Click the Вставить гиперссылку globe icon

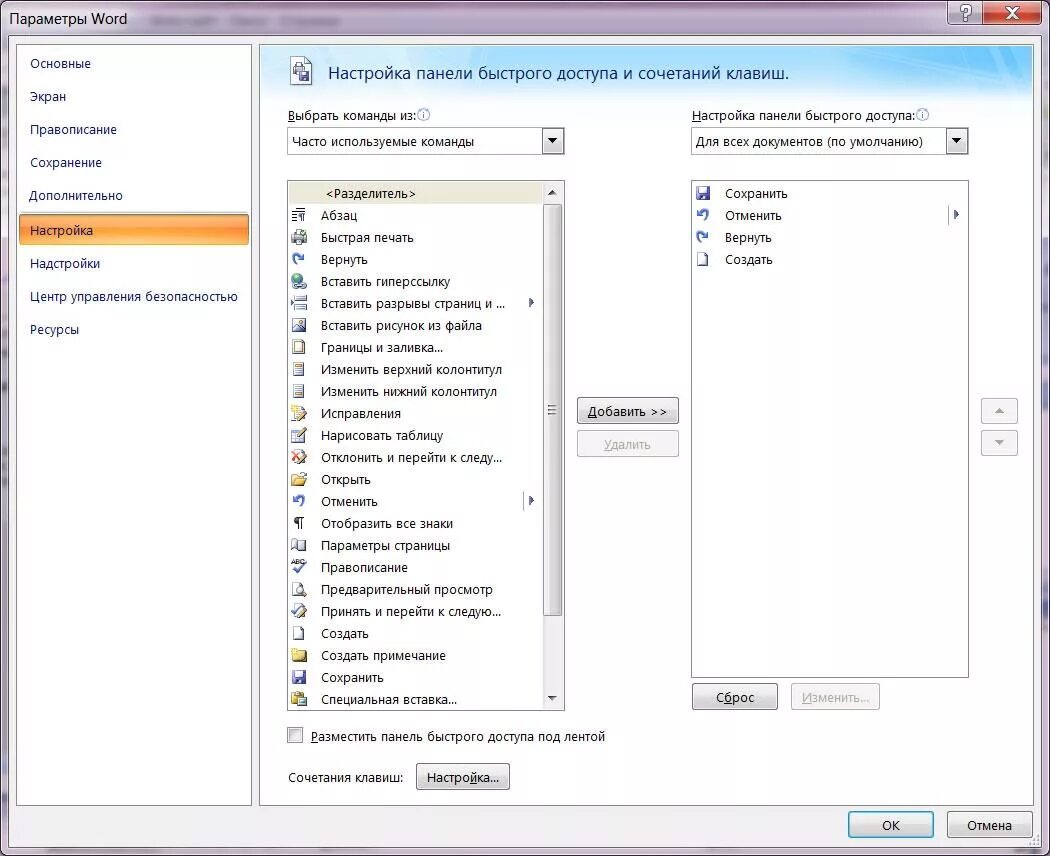pyautogui.click(x=299, y=281)
